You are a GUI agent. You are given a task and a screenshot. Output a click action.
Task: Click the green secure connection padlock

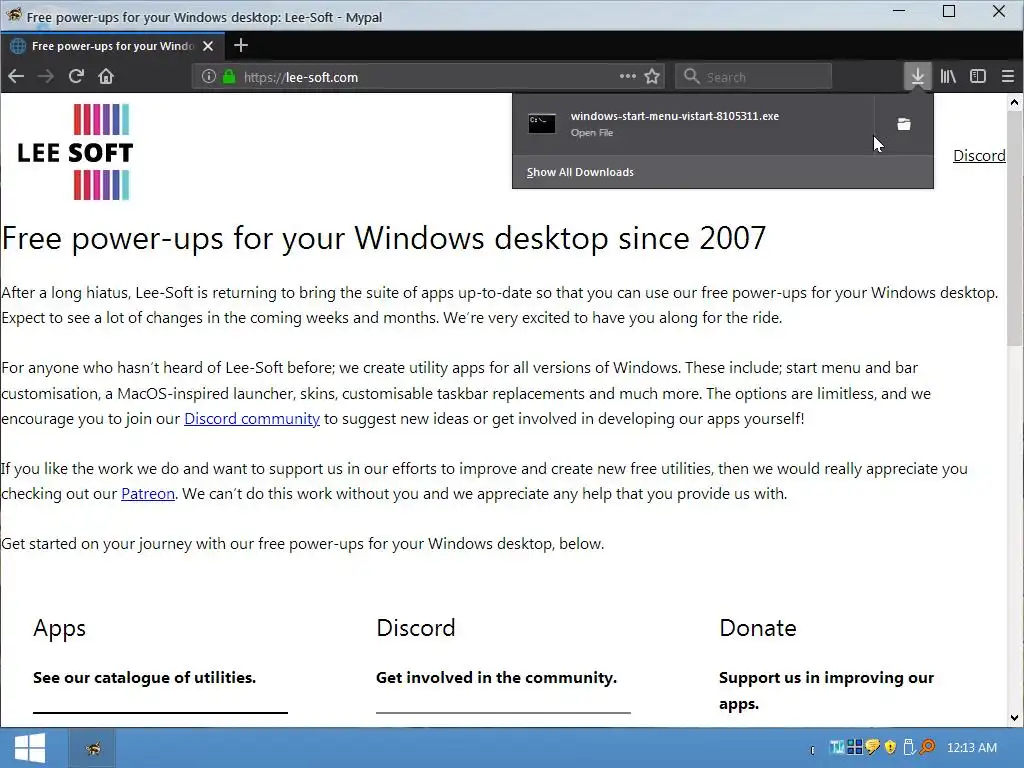(x=229, y=76)
